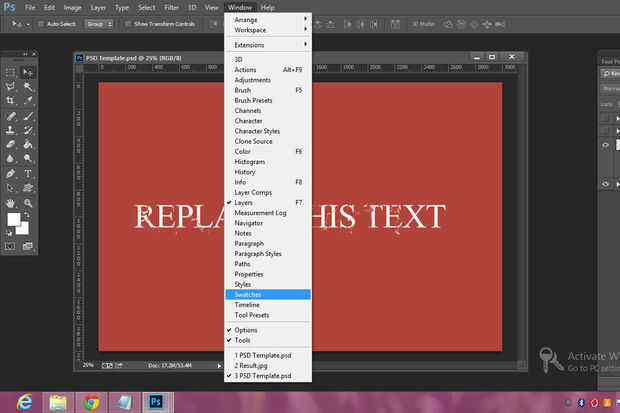Viewport: 620px width, 413px height.
Task: Toggle Layers panel in Window menu
Action: pyautogui.click(x=244, y=202)
